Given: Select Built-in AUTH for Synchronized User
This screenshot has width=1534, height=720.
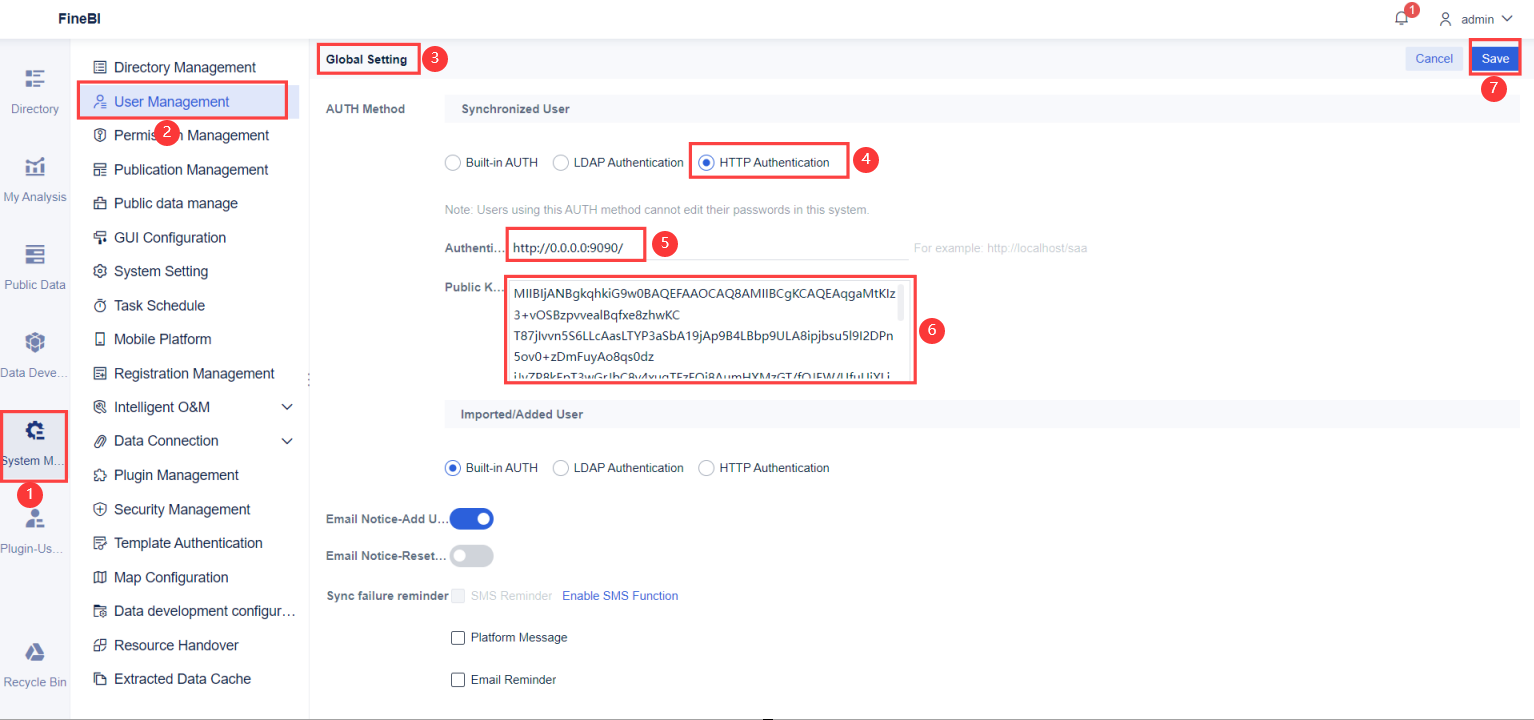Looking at the screenshot, I should [x=453, y=162].
